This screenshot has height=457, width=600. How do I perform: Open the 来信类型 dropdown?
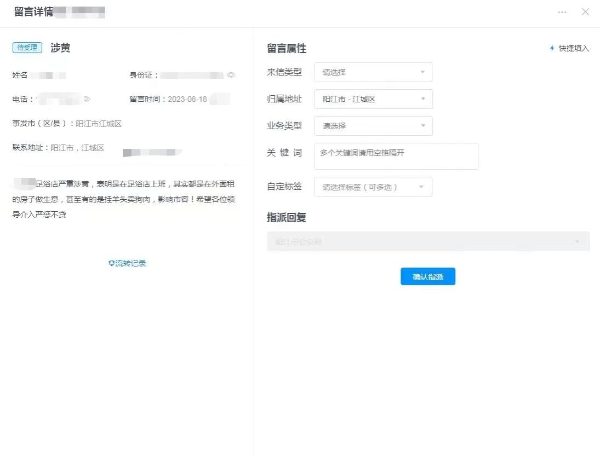[373, 72]
